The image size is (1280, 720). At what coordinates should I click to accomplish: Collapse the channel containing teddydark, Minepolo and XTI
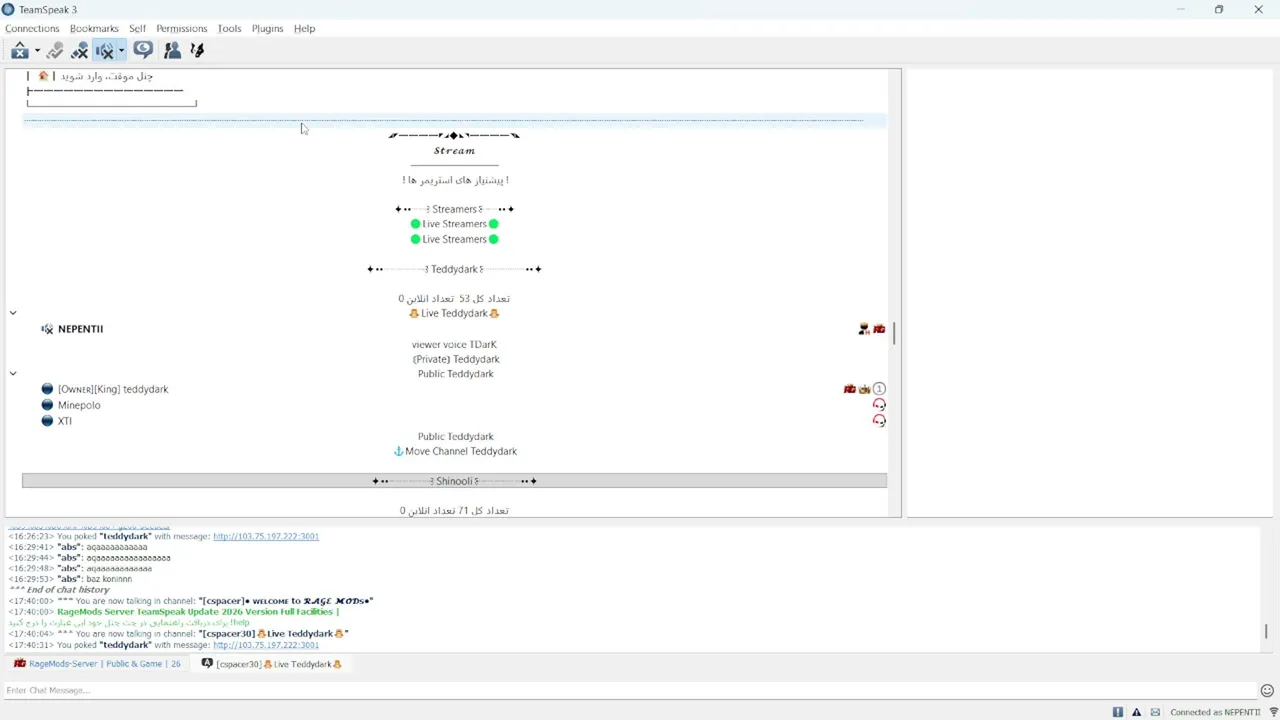13,374
